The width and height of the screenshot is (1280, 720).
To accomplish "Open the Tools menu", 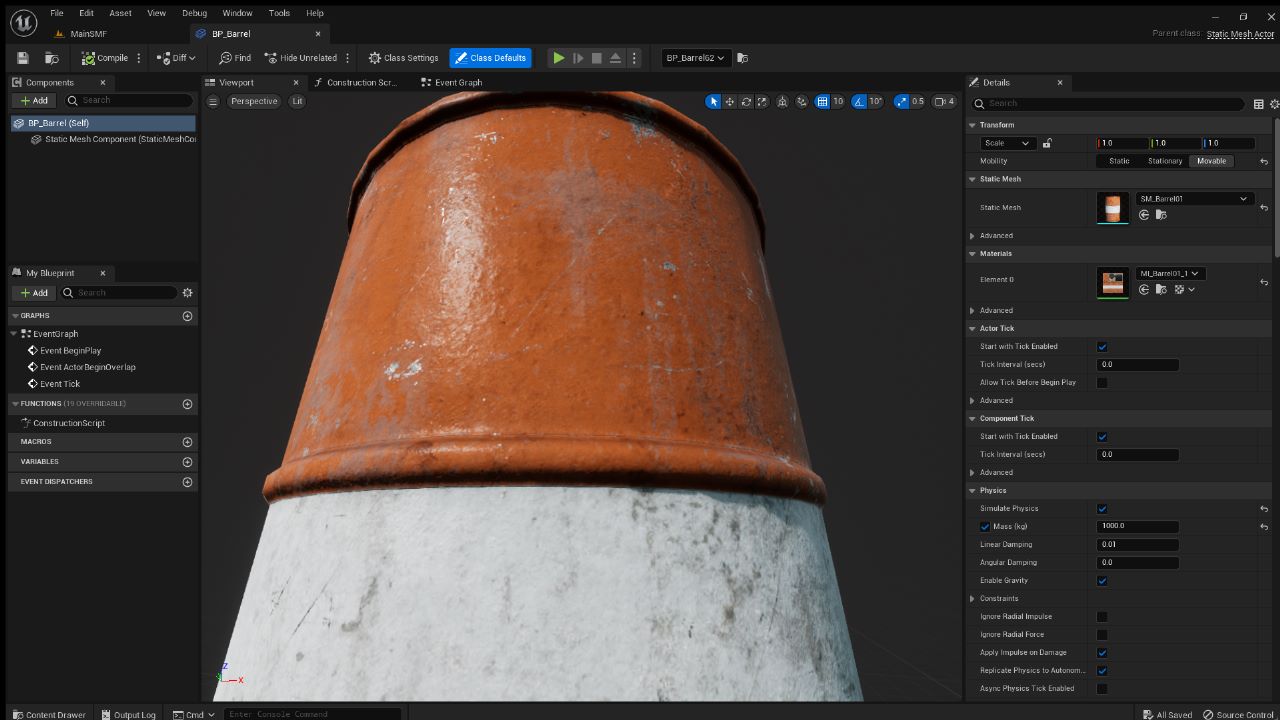I will coord(279,13).
